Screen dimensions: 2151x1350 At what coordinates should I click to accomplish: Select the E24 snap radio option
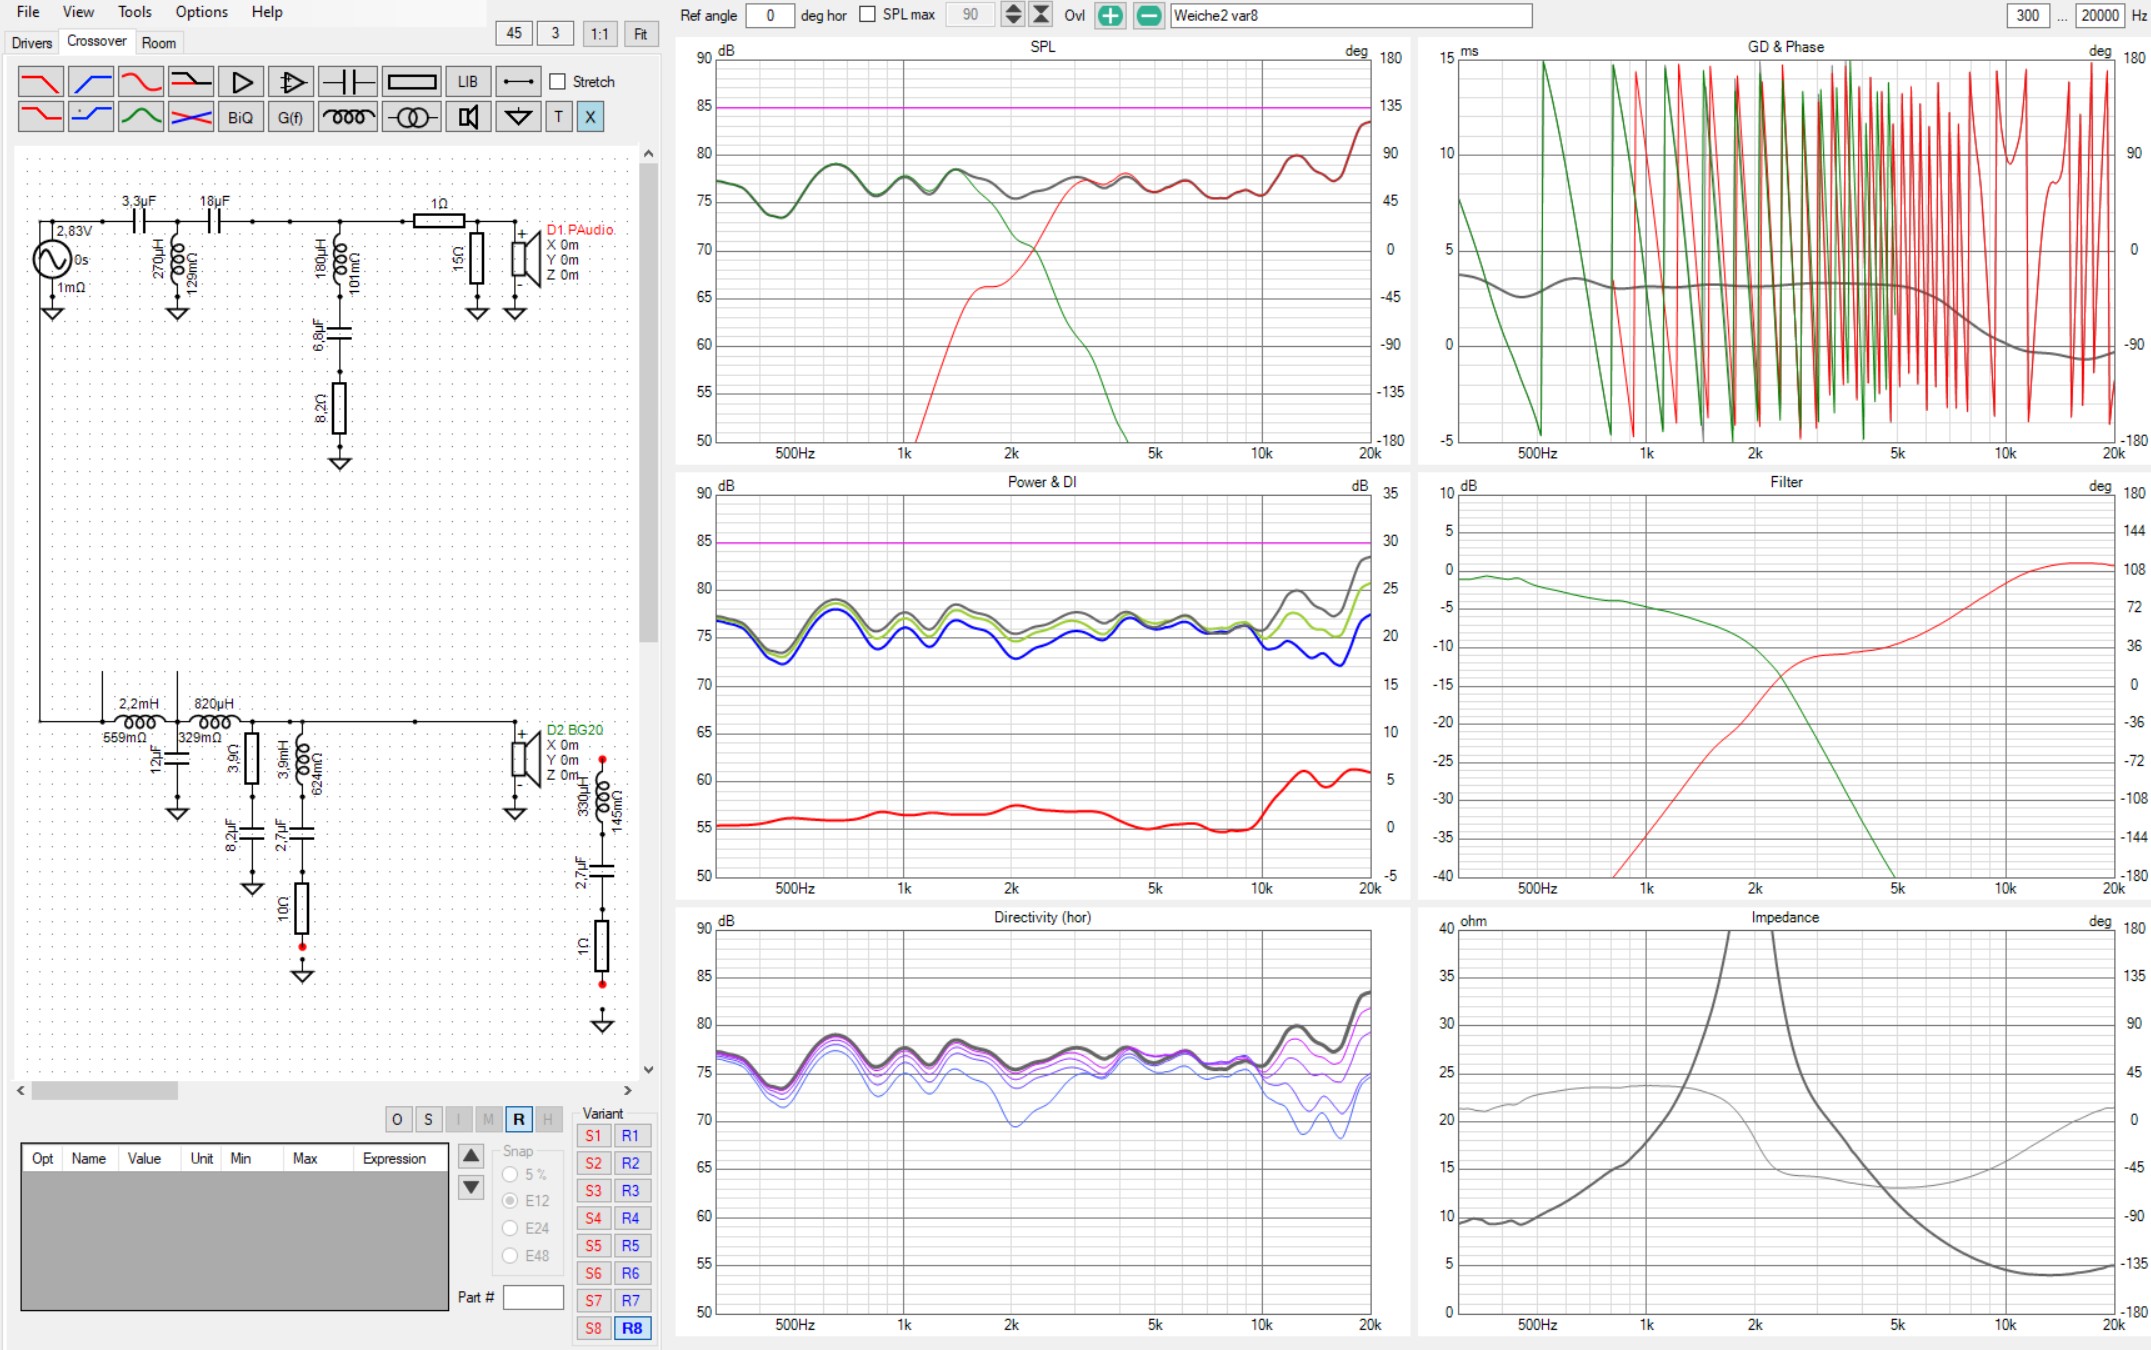[x=510, y=1228]
